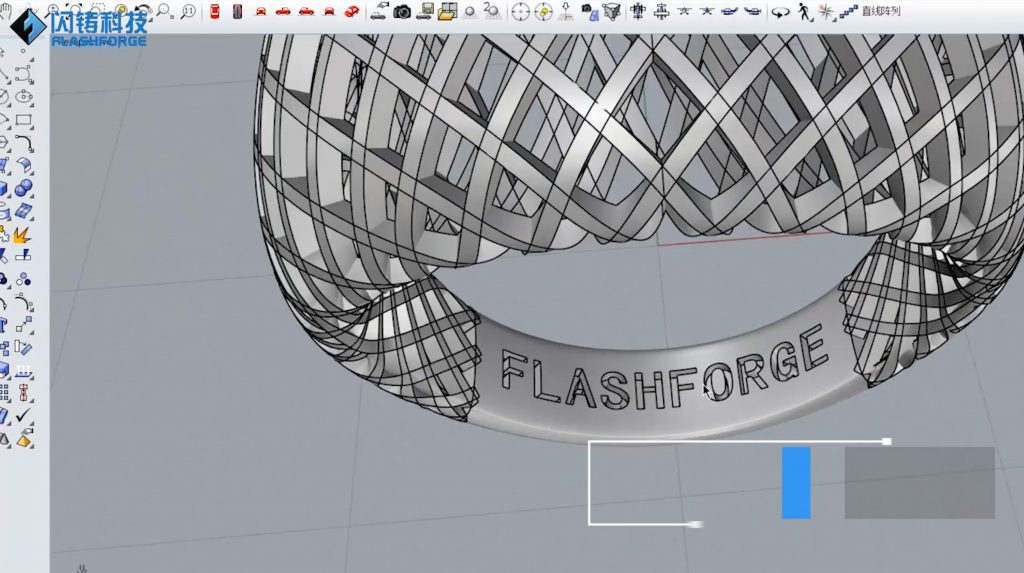Click the save view floppy-disk icon
The width and height of the screenshot is (1024, 573).
[425, 11]
